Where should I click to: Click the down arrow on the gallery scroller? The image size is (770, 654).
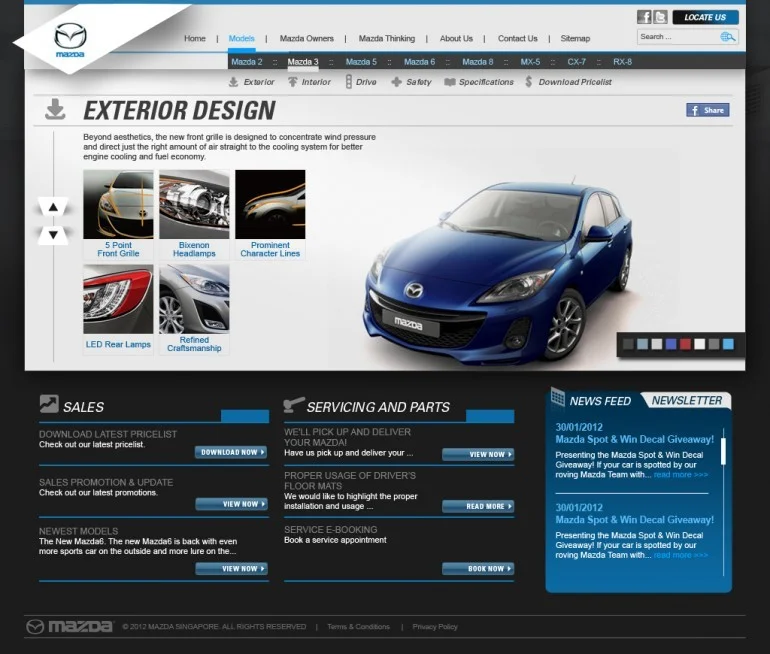53,235
